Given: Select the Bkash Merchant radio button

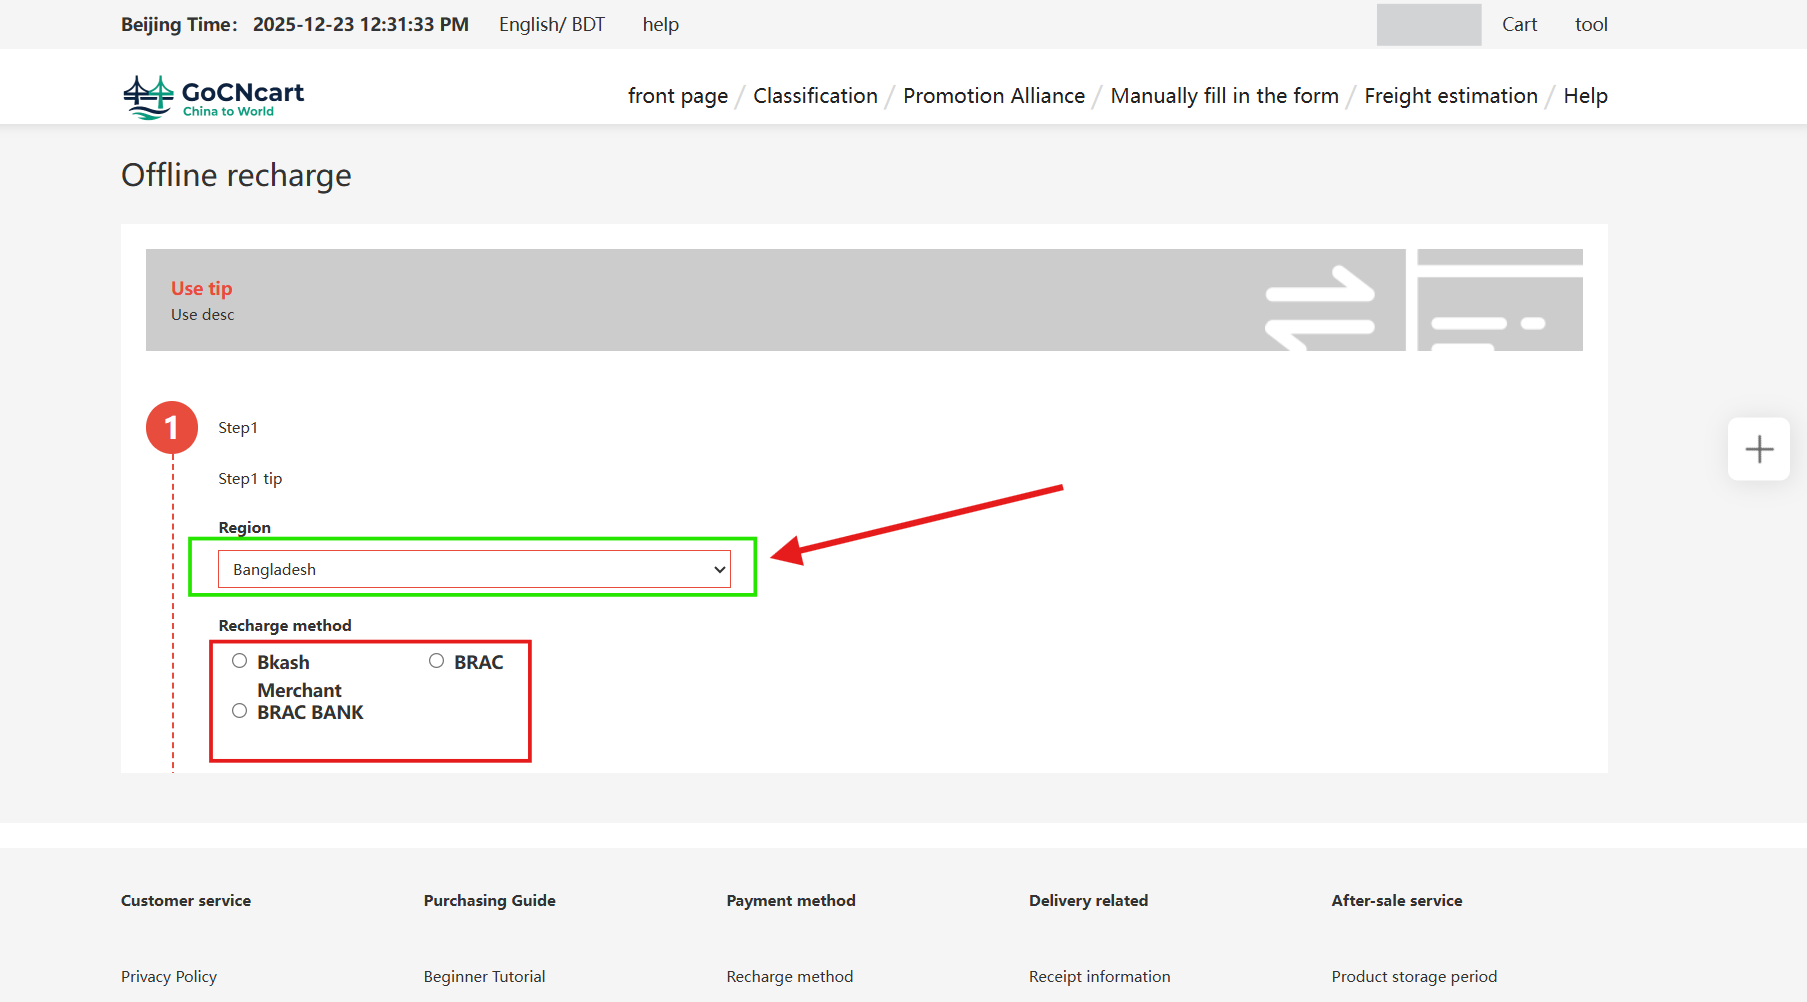Looking at the screenshot, I should click(x=239, y=660).
